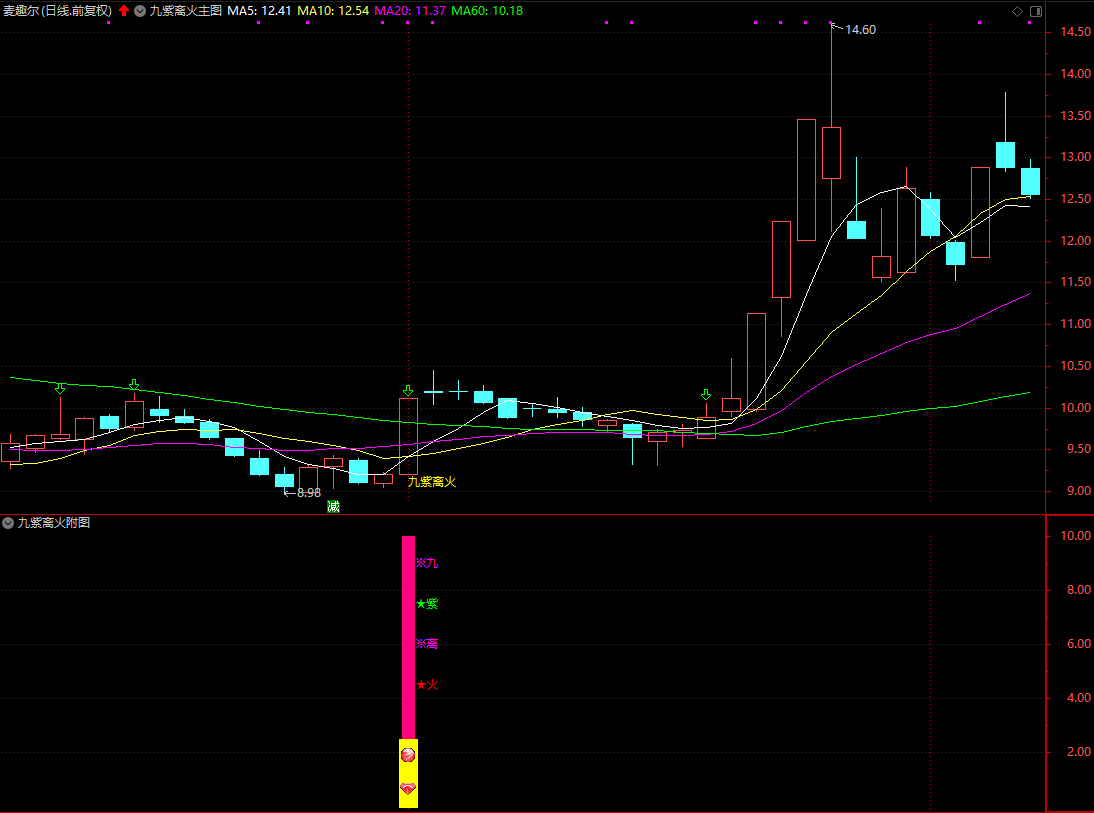This screenshot has width=1094, height=813.
Task: Select the stock title 麦趣尔(日线.前复权)
Action: (x=57, y=11)
